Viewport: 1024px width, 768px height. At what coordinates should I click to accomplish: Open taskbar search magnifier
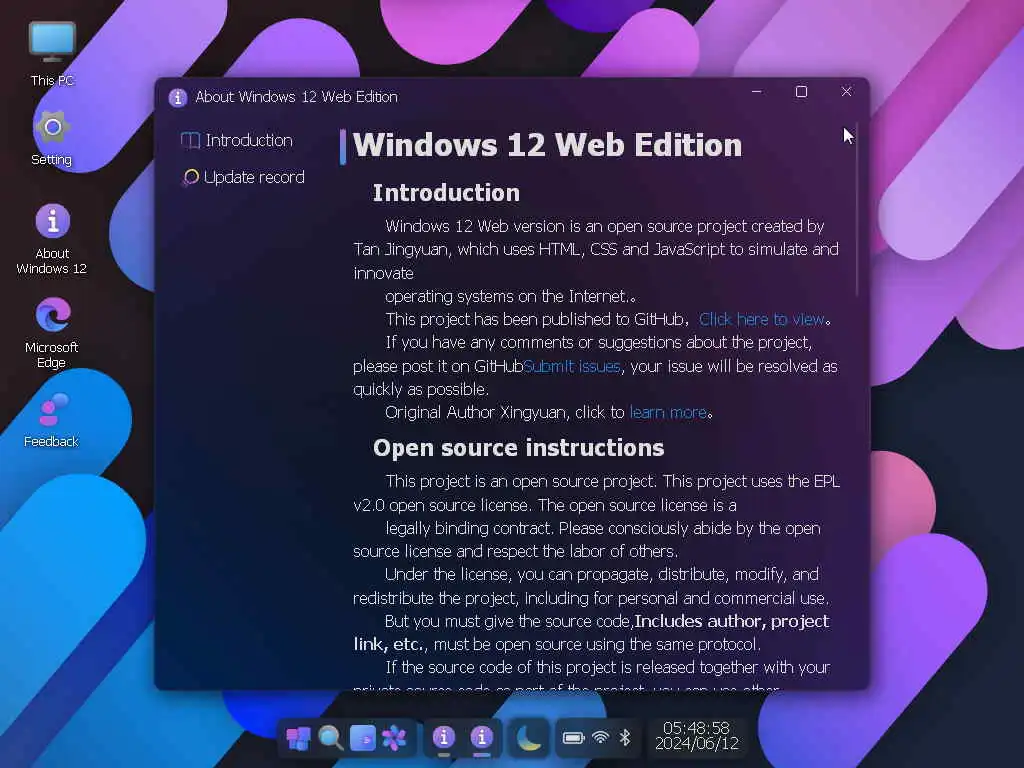(x=330, y=738)
